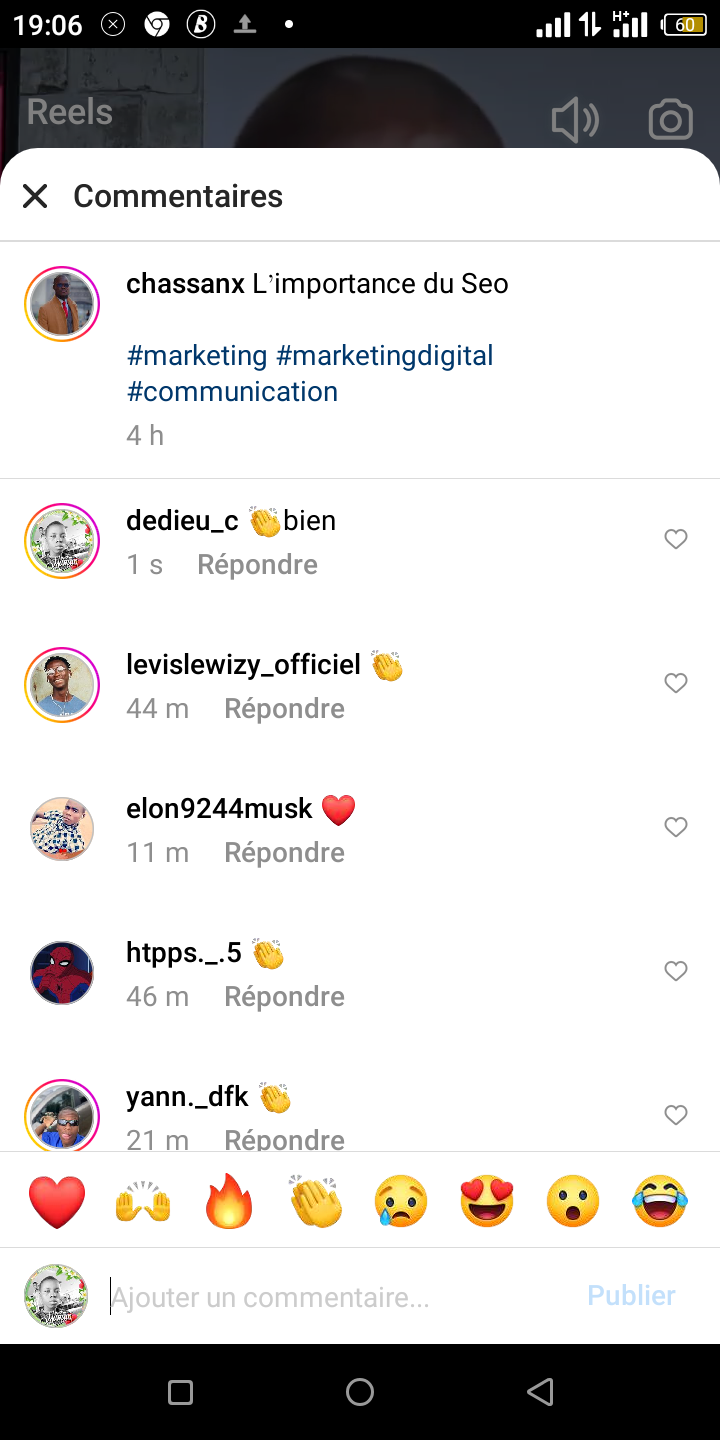Like dedieu_c's comment
The width and height of the screenshot is (720, 1440).
point(676,539)
